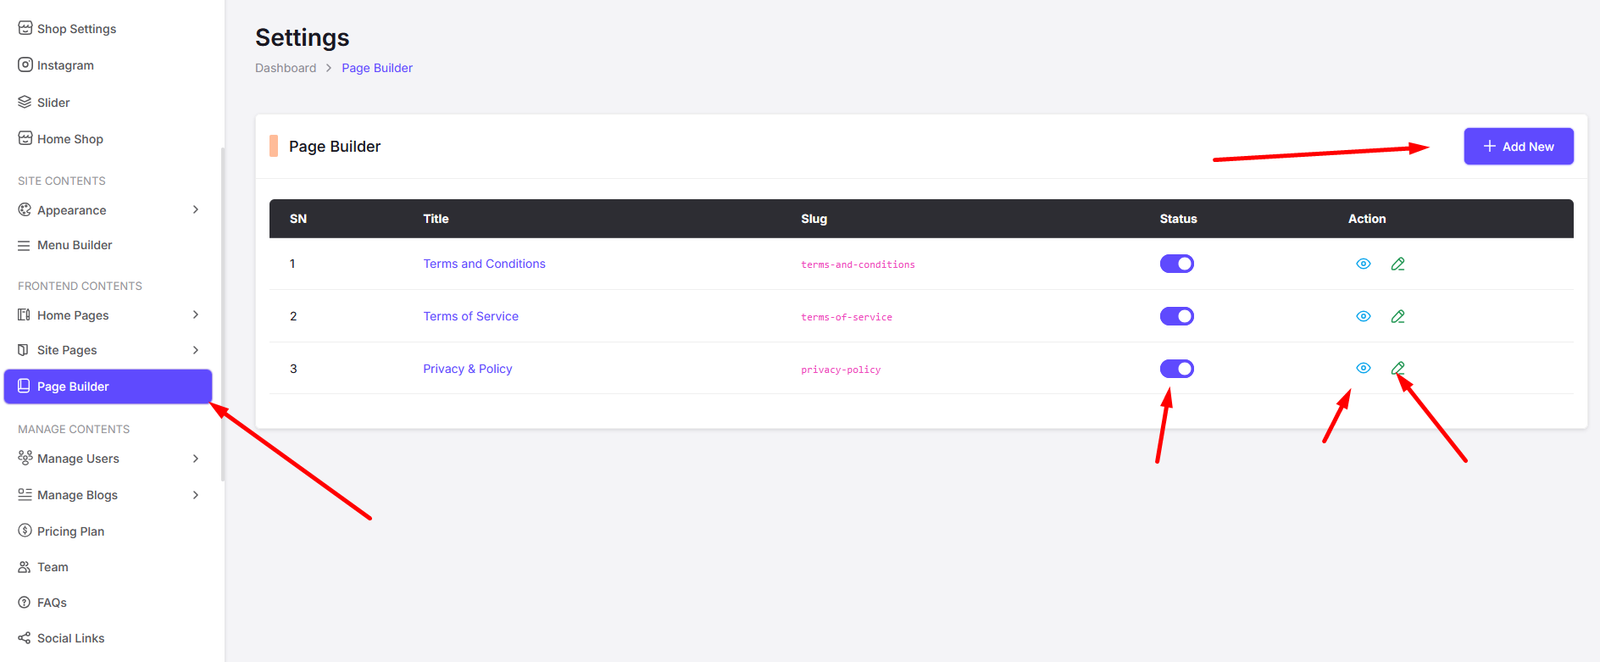Disable the Terms of Service status switch
1600x662 pixels.
(1177, 316)
